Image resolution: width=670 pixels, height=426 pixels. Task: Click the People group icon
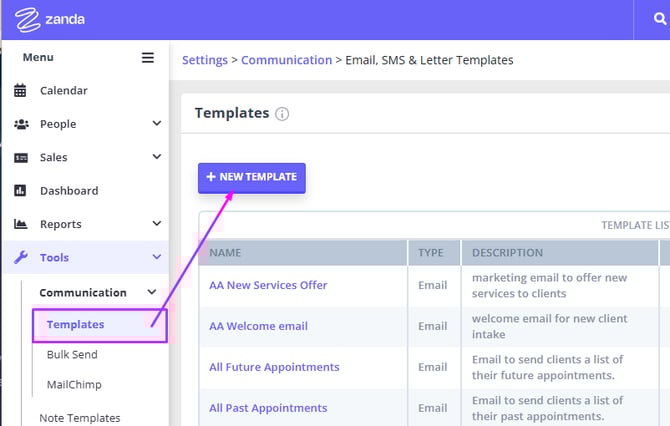[20, 124]
